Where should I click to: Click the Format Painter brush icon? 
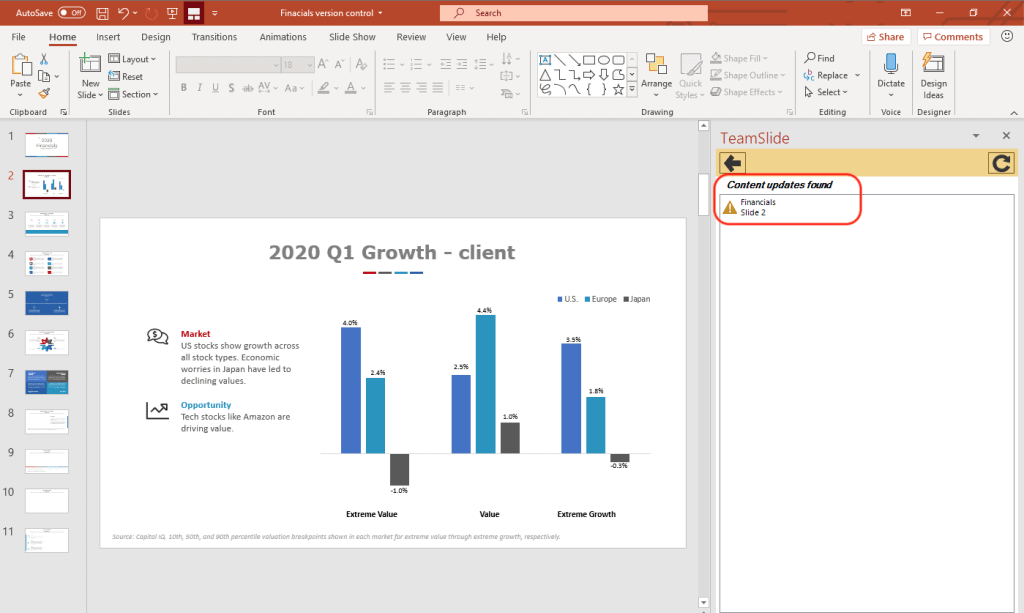pyautogui.click(x=44, y=93)
